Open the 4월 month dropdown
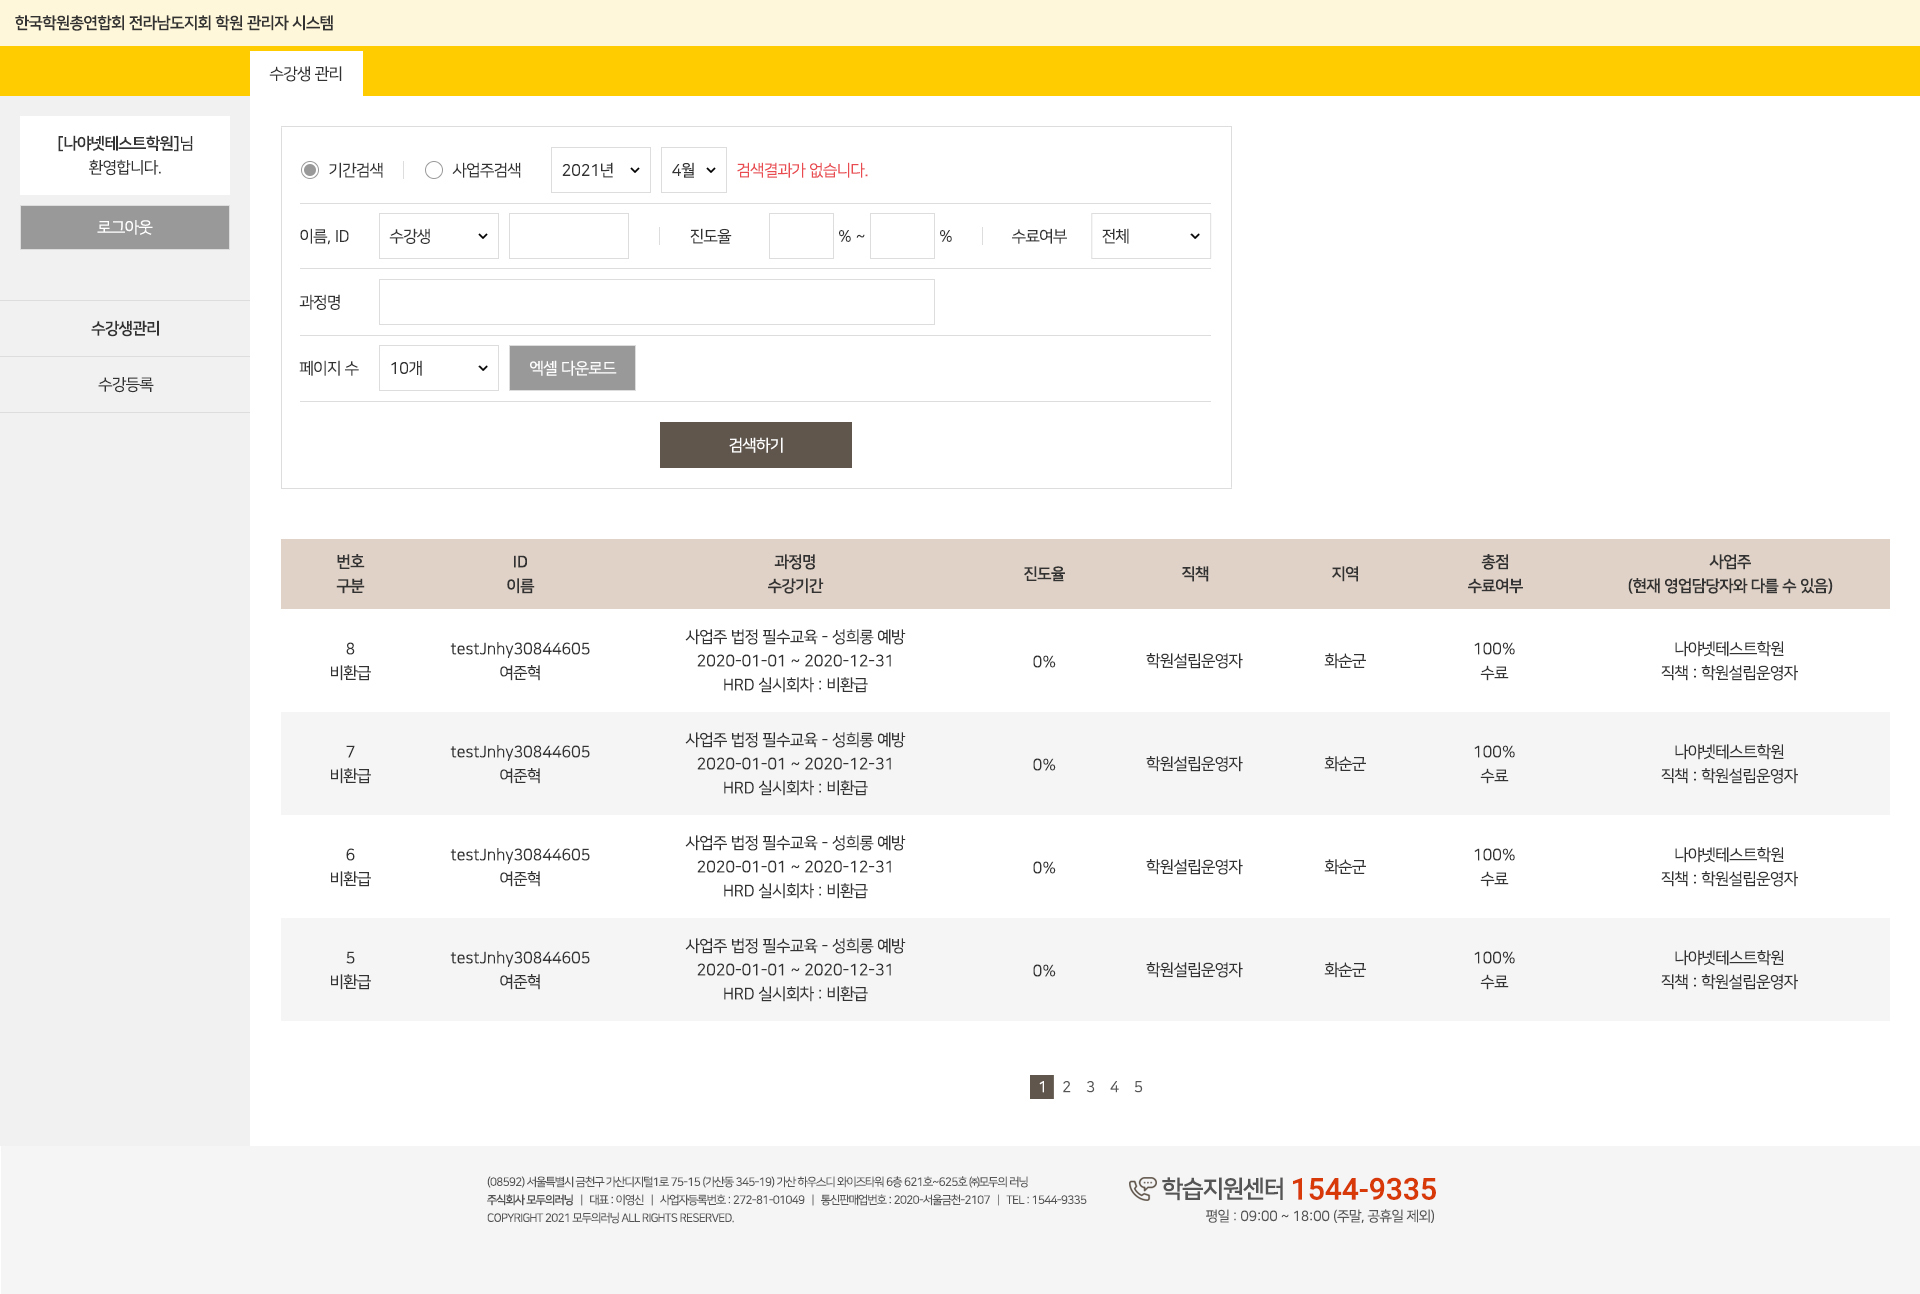 coord(693,170)
